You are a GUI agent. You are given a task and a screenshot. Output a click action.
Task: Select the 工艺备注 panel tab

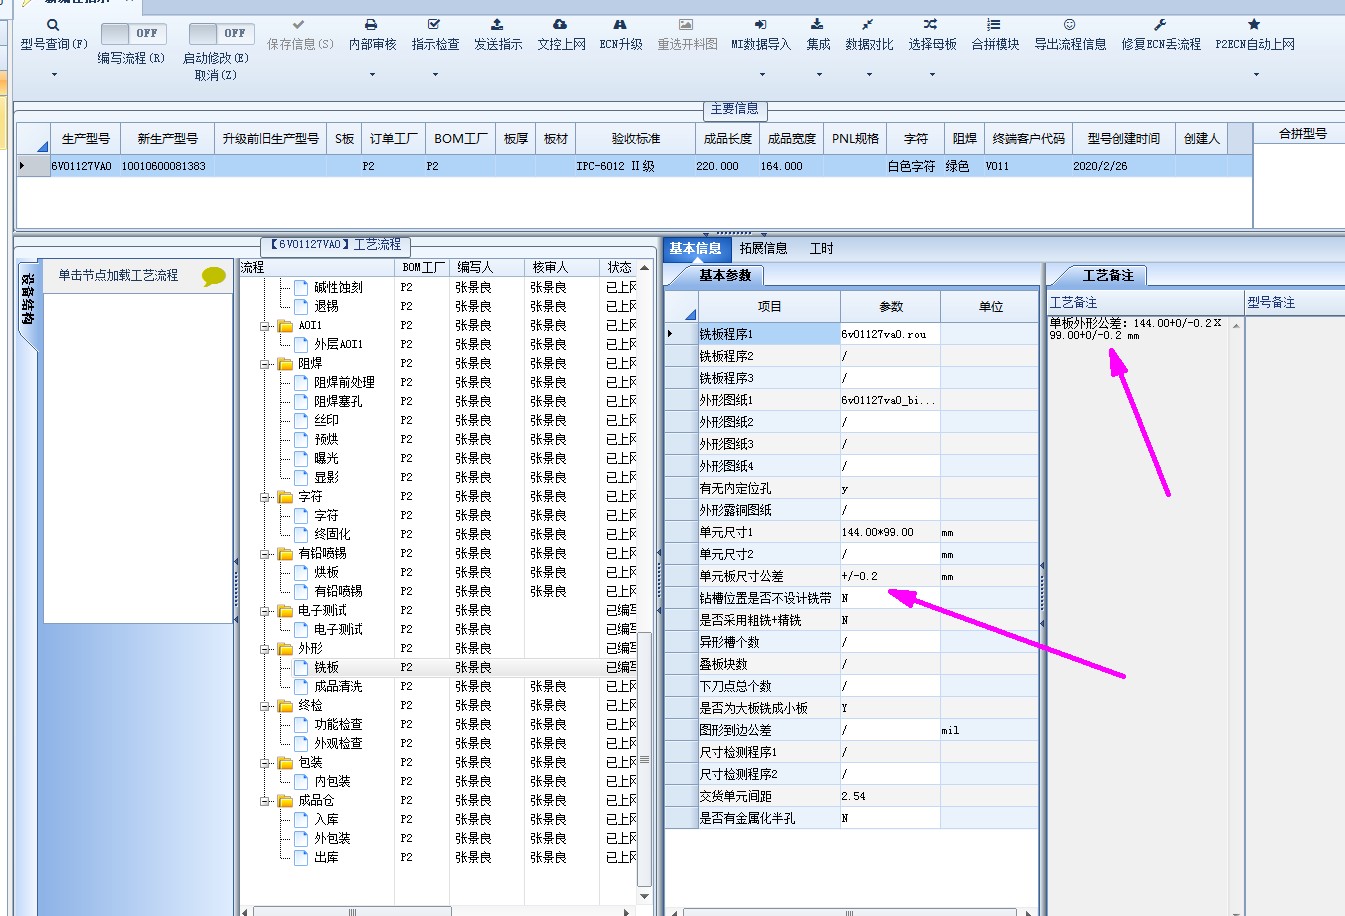[1108, 275]
